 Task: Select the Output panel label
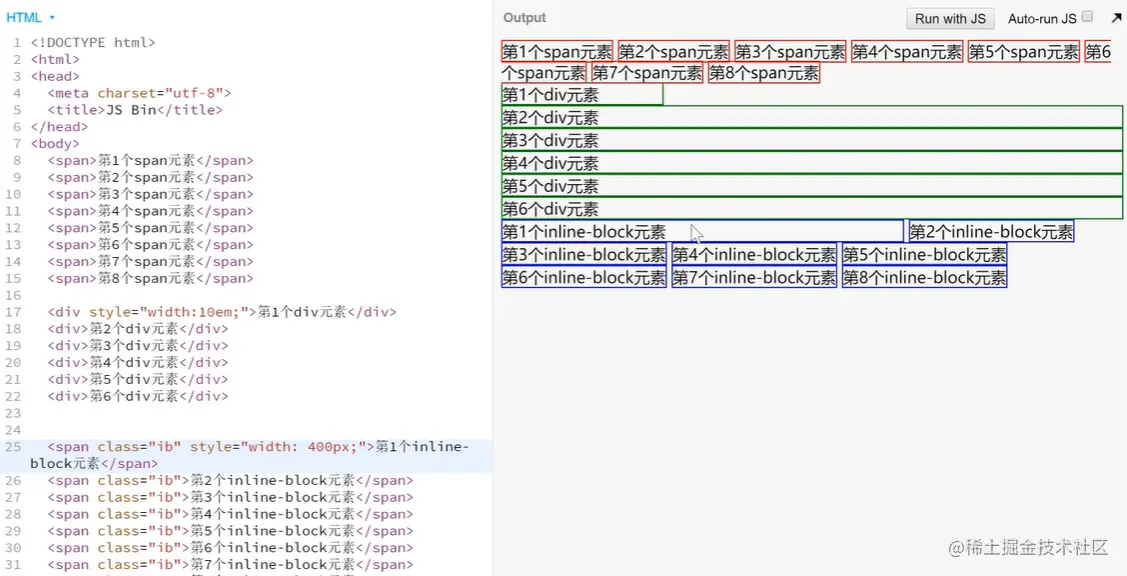(x=525, y=18)
